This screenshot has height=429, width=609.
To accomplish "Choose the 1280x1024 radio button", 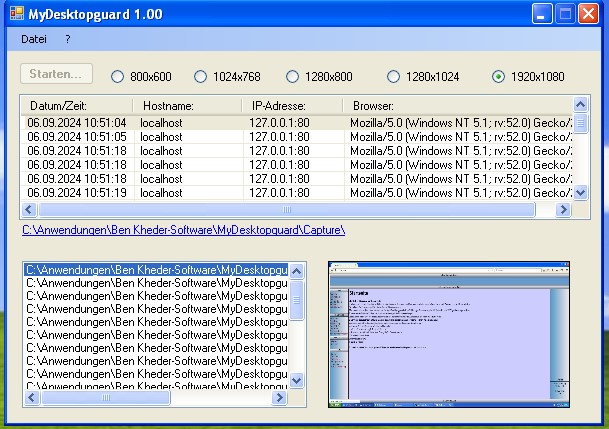I will 423,77.
